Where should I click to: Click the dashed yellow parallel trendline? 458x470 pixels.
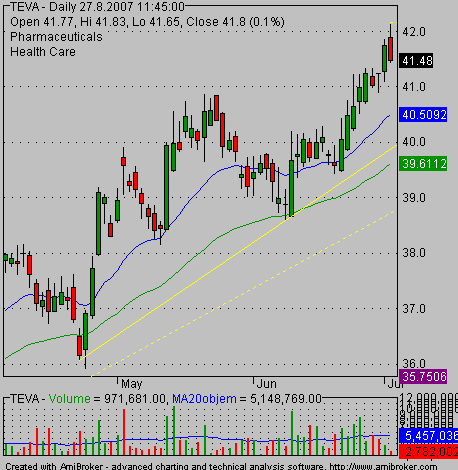[x=243, y=293]
